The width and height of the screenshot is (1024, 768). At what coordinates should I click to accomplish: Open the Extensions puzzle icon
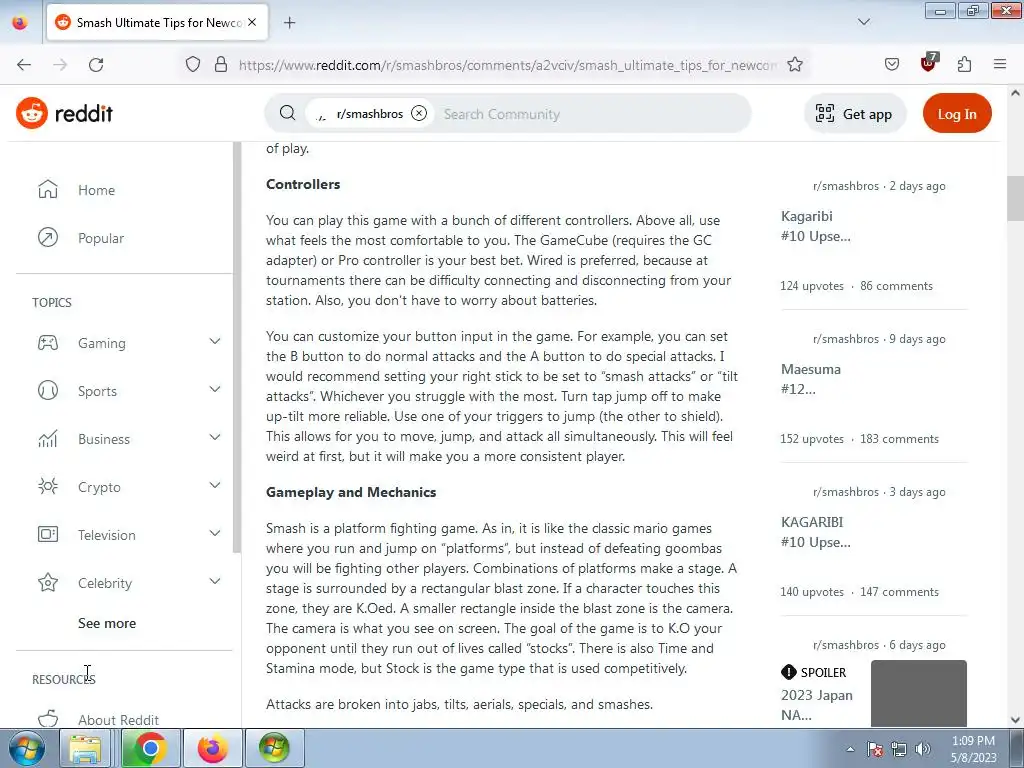click(x=964, y=64)
